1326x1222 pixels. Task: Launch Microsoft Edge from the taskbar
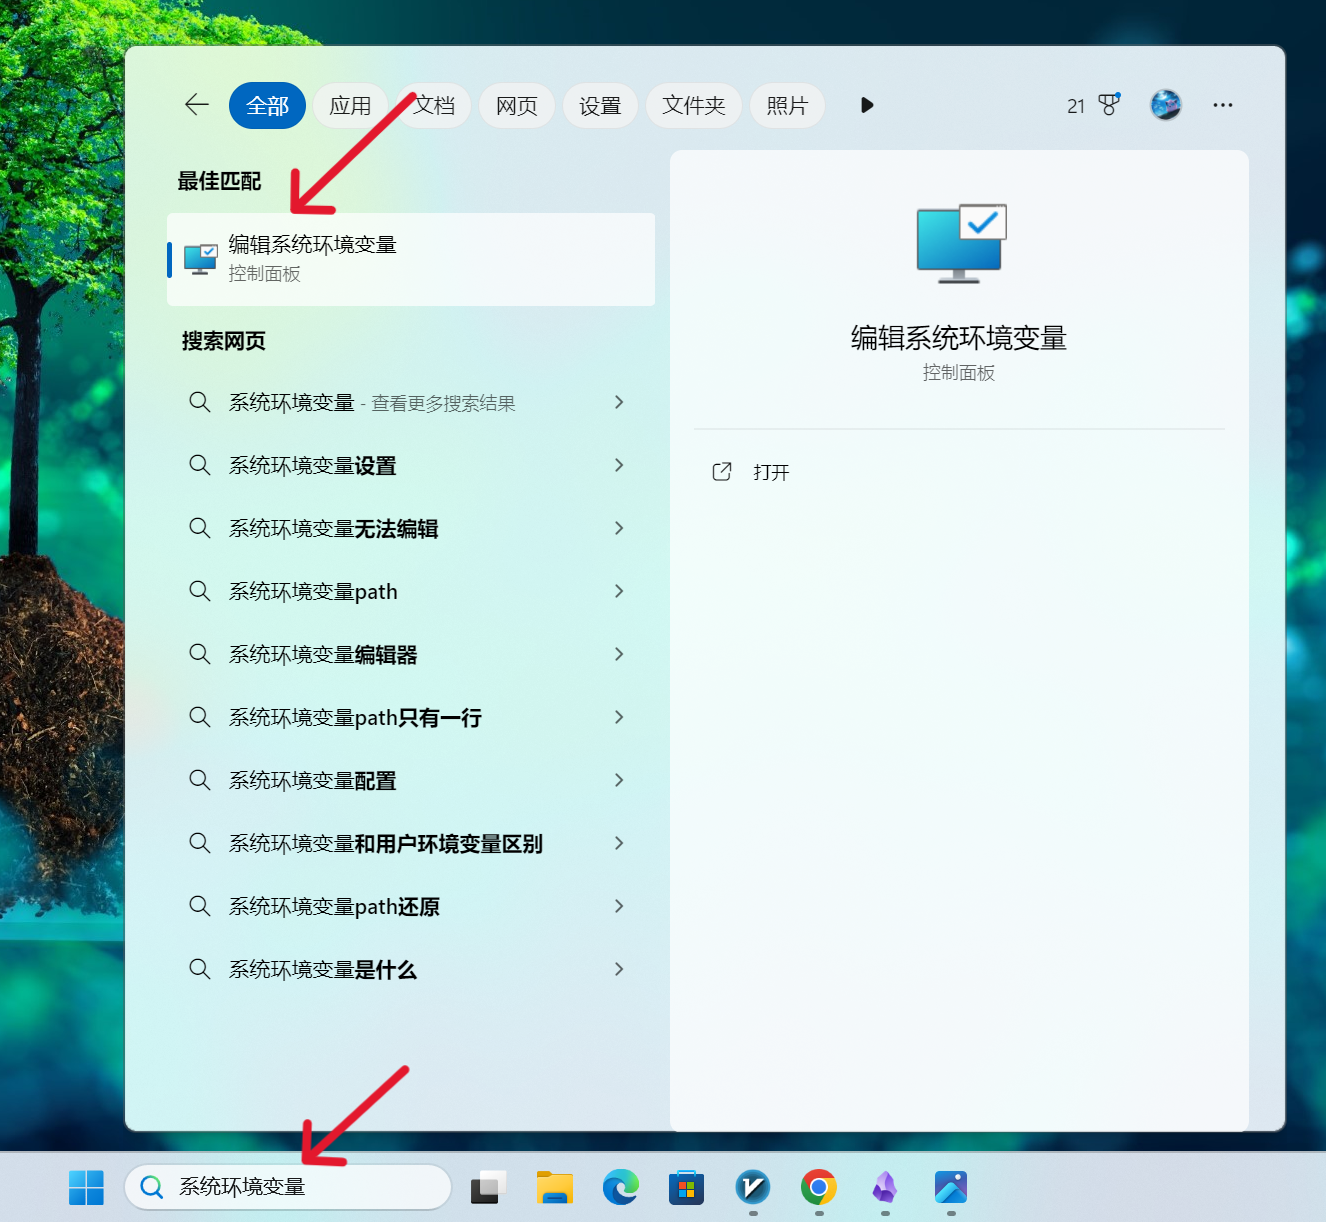620,1187
